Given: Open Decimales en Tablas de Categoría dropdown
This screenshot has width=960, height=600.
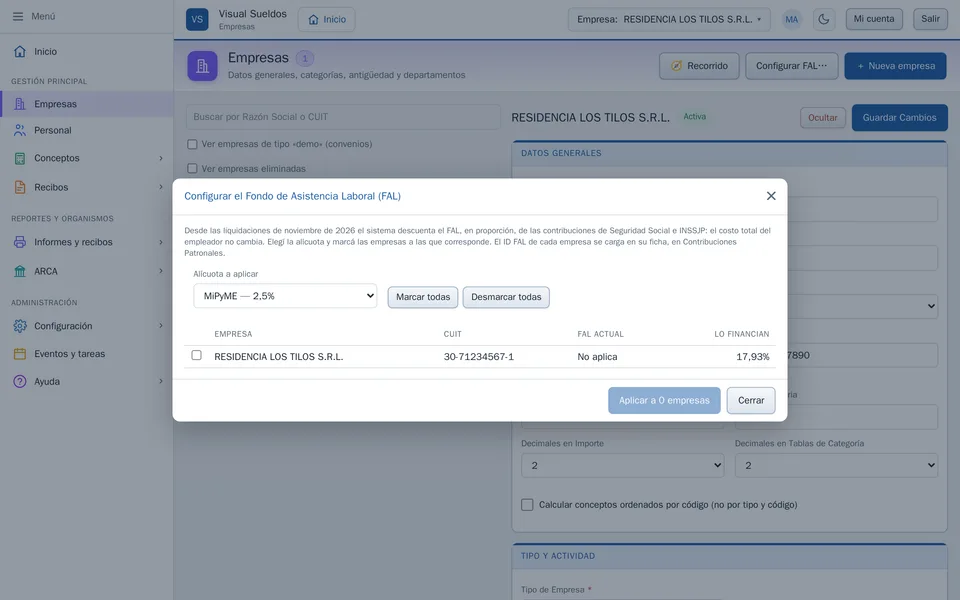Looking at the screenshot, I should [836, 465].
